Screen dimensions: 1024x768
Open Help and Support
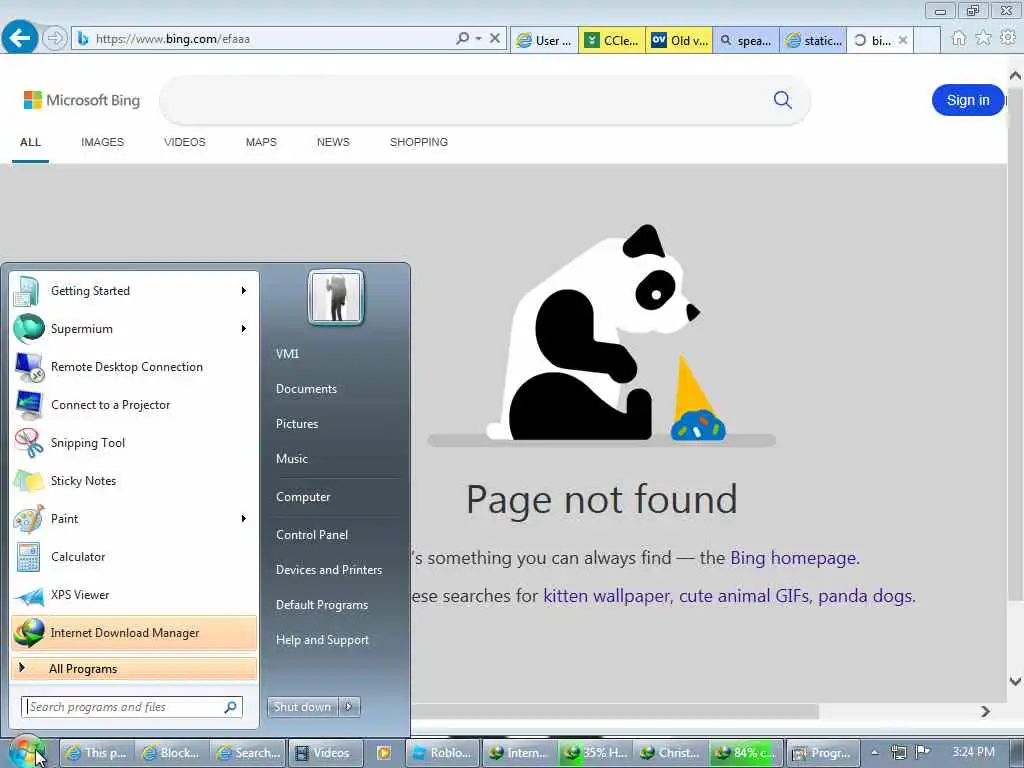click(x=322, y=640)
